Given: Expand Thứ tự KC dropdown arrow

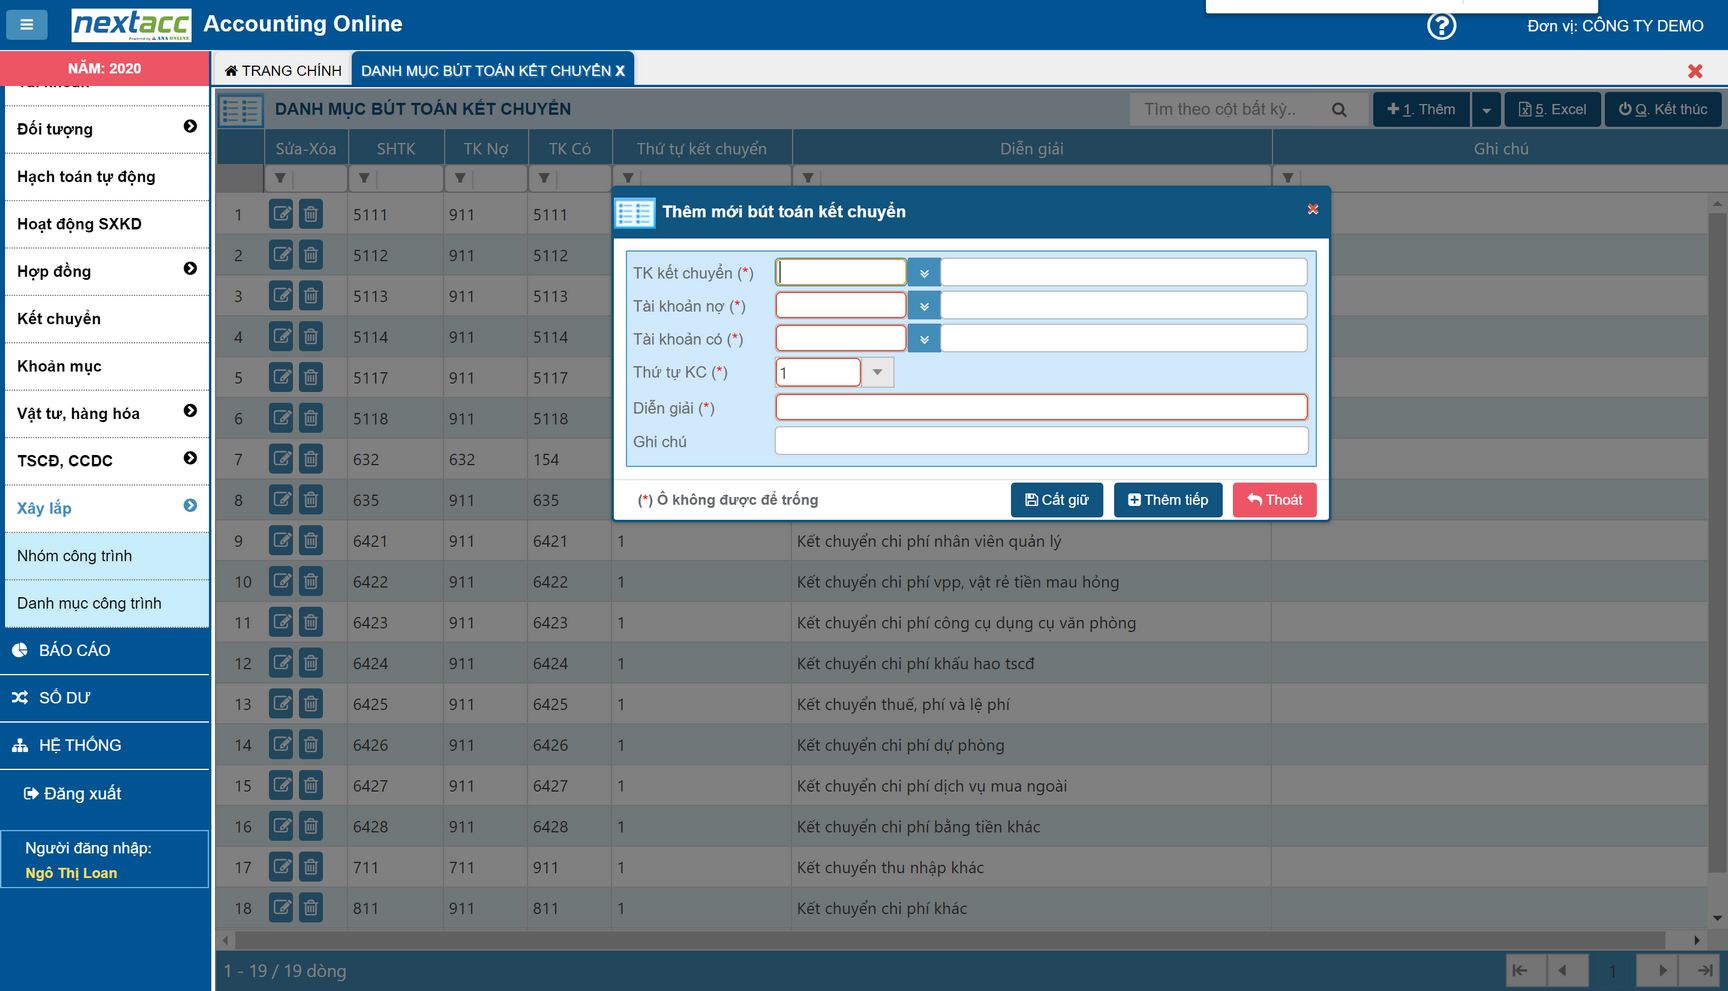Looking at the screenshot, I should (x=877, y=372).
